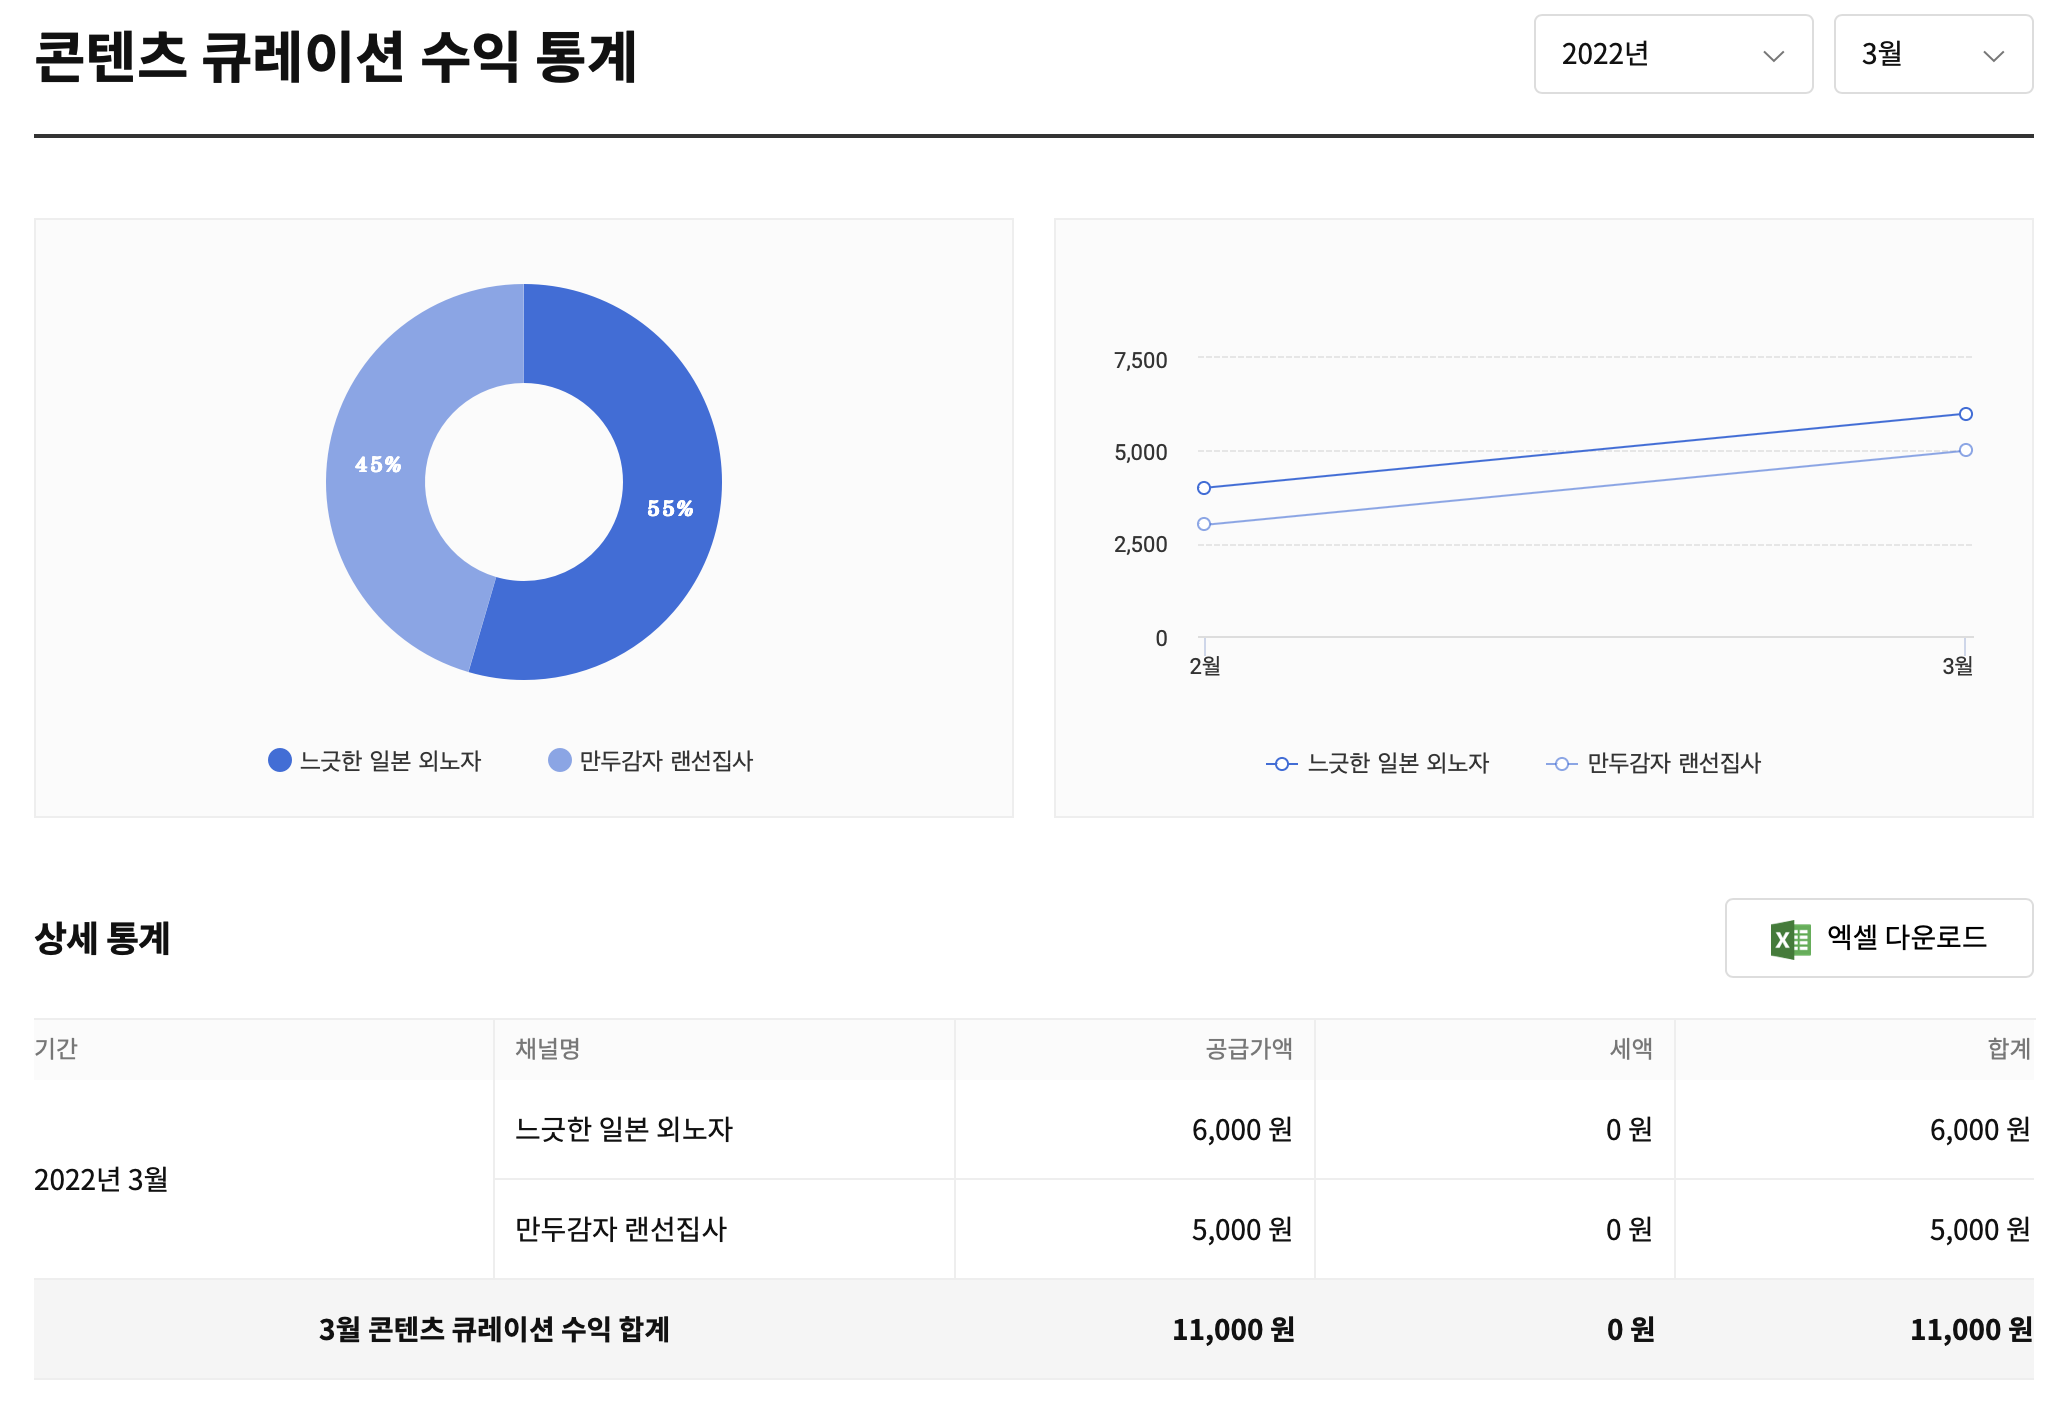Image resolution: width=2066 pixels, height=1404 pixels.
Task: Click the dark blue 3월 data point
Action: pos(1965,414)
